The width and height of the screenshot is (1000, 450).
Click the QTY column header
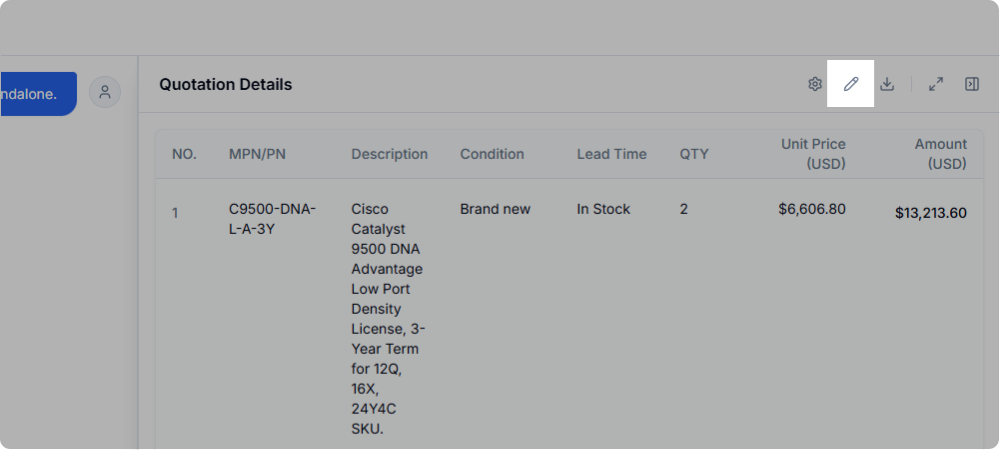pos(694,154)
